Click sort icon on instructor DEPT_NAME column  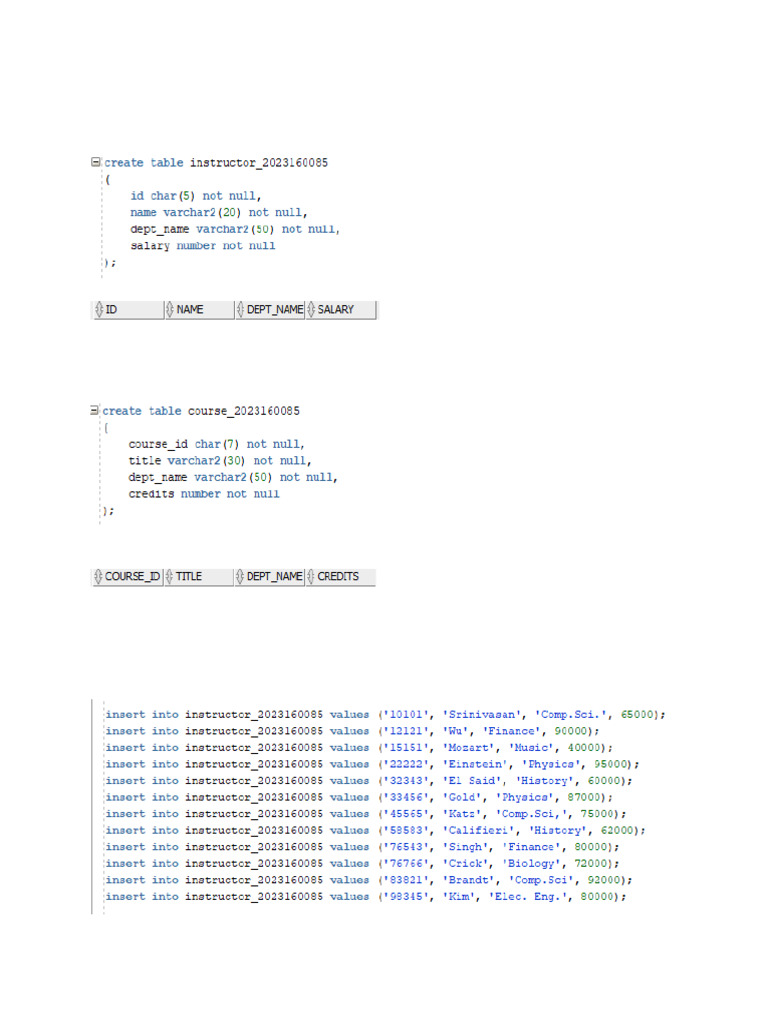click(240, 309)
